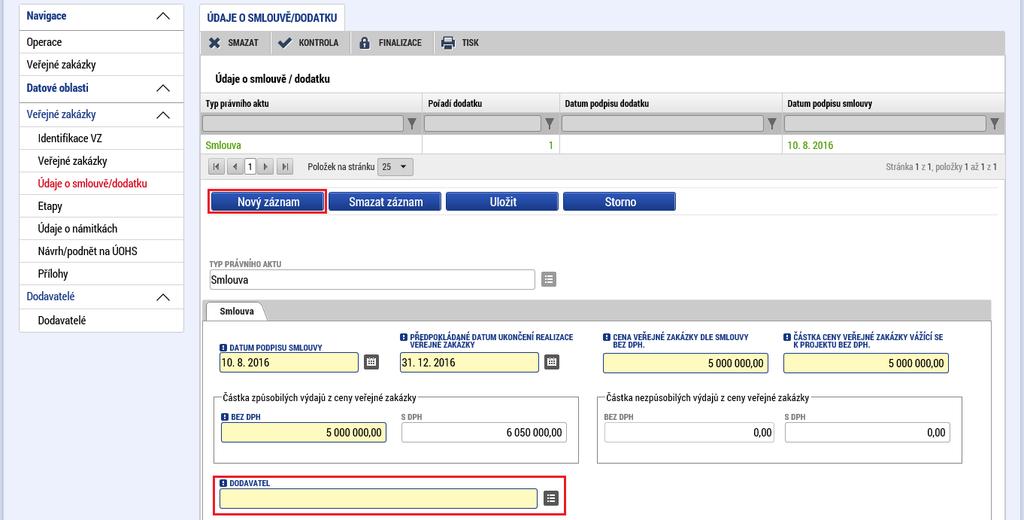The width and height of the screenshot is (1024, 520).
Task: Open Veřejné zakázky under Navigace
Action: point(101,65)
